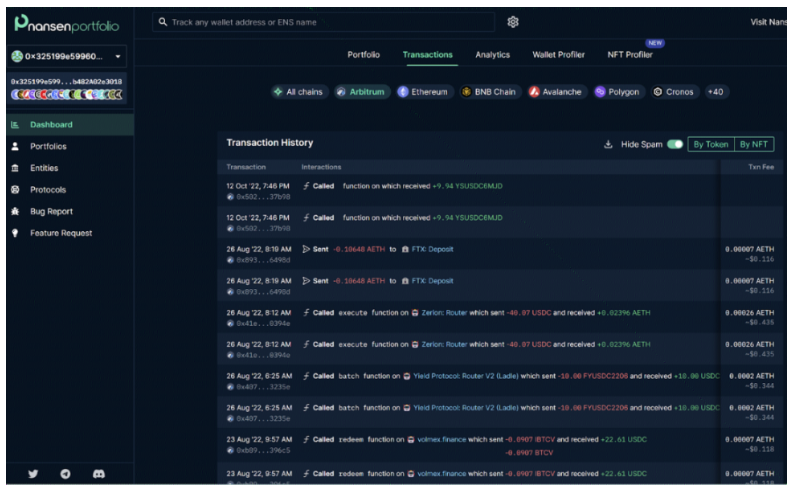
Task: Click the Avalanche logo icon
Action: click(534, 92)
